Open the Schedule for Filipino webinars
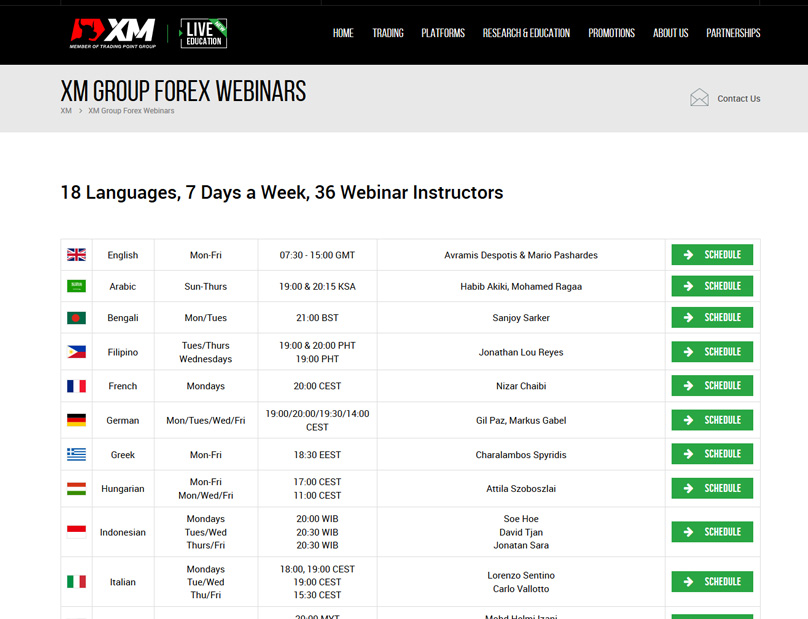 [712, 352]
